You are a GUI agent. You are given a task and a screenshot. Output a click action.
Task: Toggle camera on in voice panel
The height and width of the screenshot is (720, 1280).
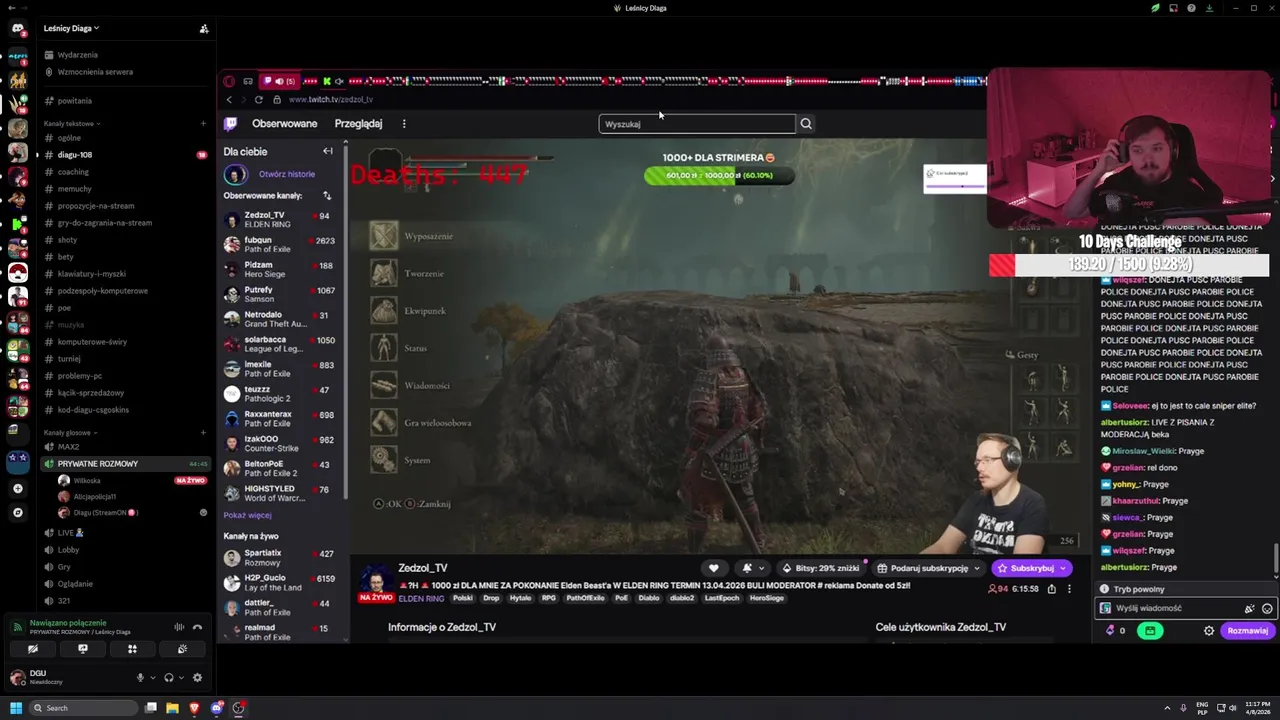[32, 649]
